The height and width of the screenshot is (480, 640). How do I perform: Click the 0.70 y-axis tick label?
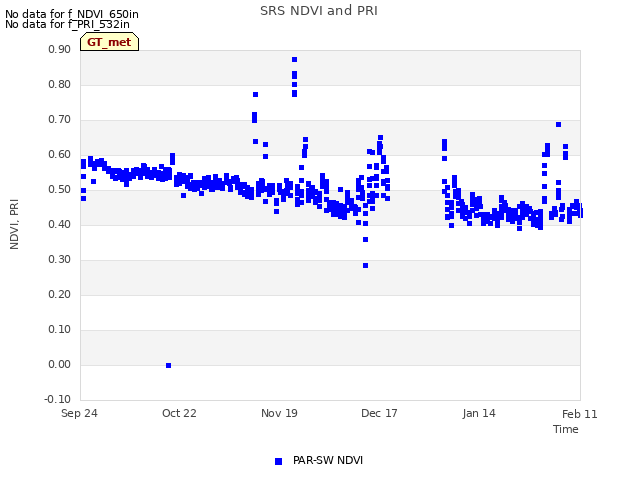(x=60, y=120)
